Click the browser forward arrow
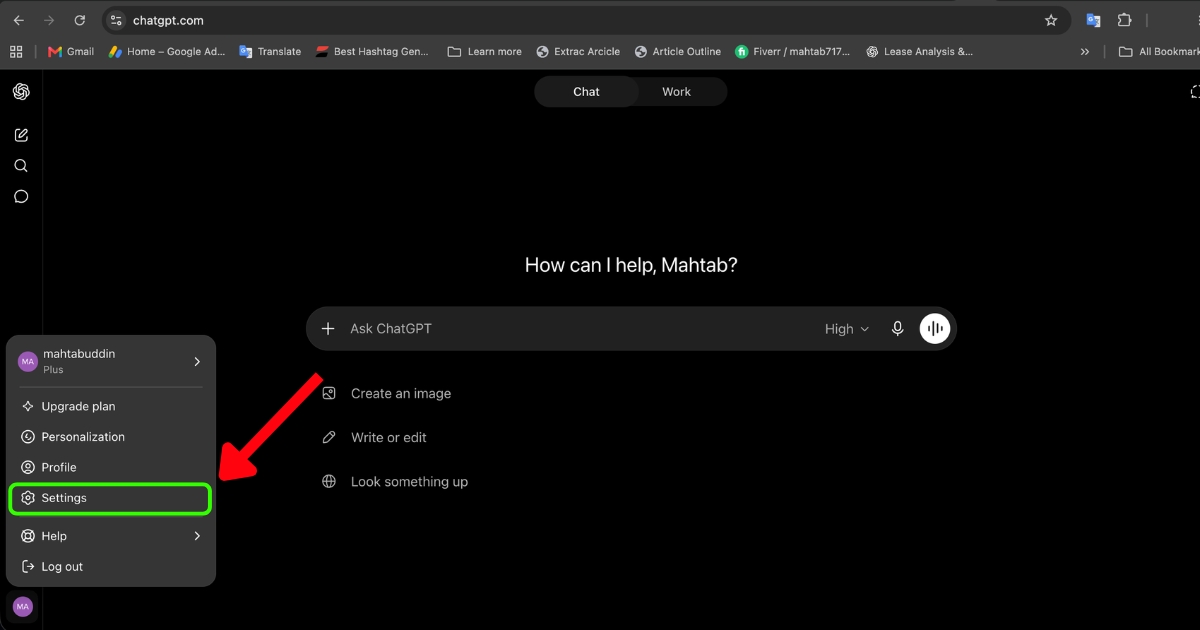This screenshot has width=1200, height=630. tap(49, 20)
